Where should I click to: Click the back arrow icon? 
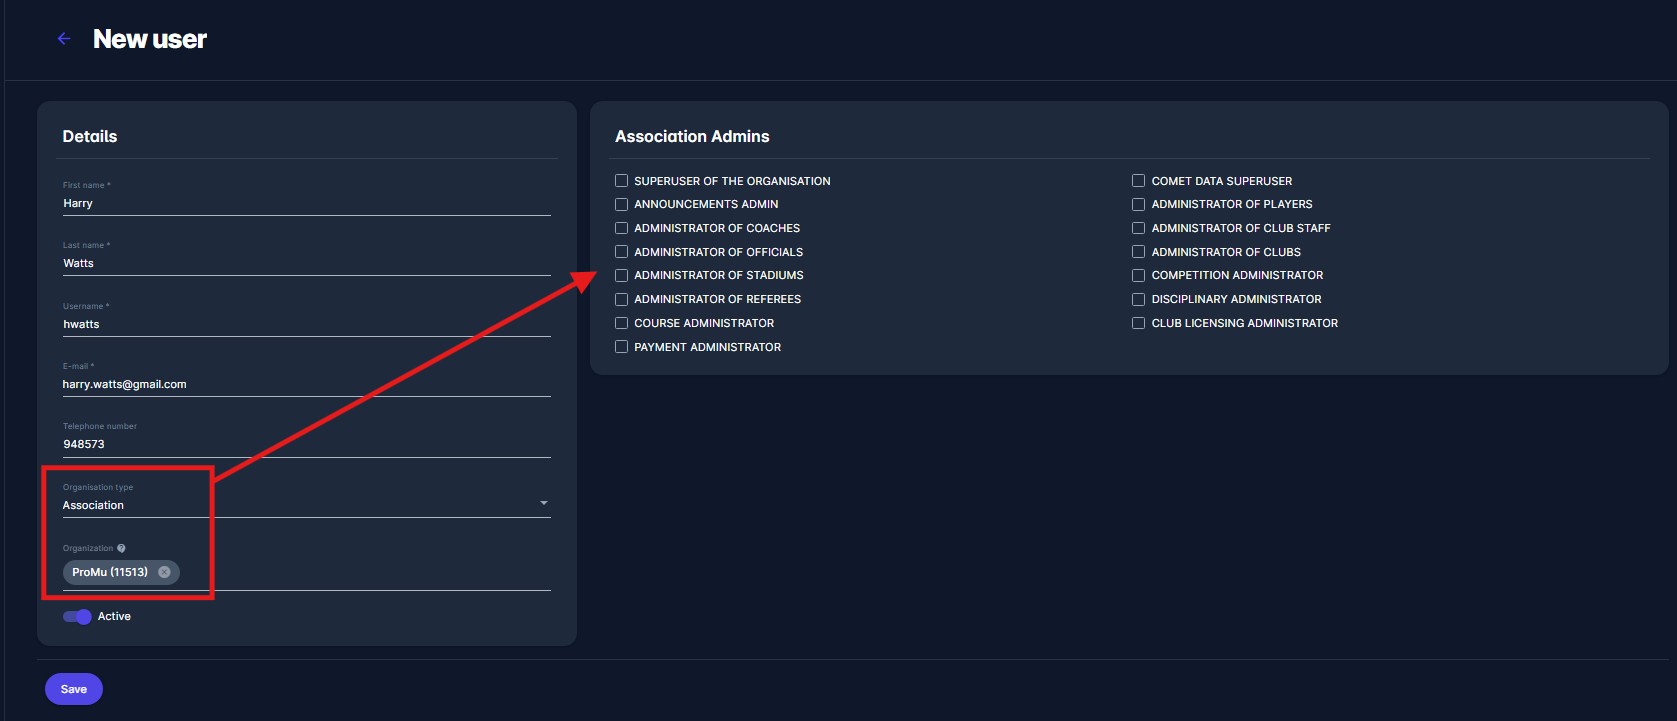click(x=64, y=39)
